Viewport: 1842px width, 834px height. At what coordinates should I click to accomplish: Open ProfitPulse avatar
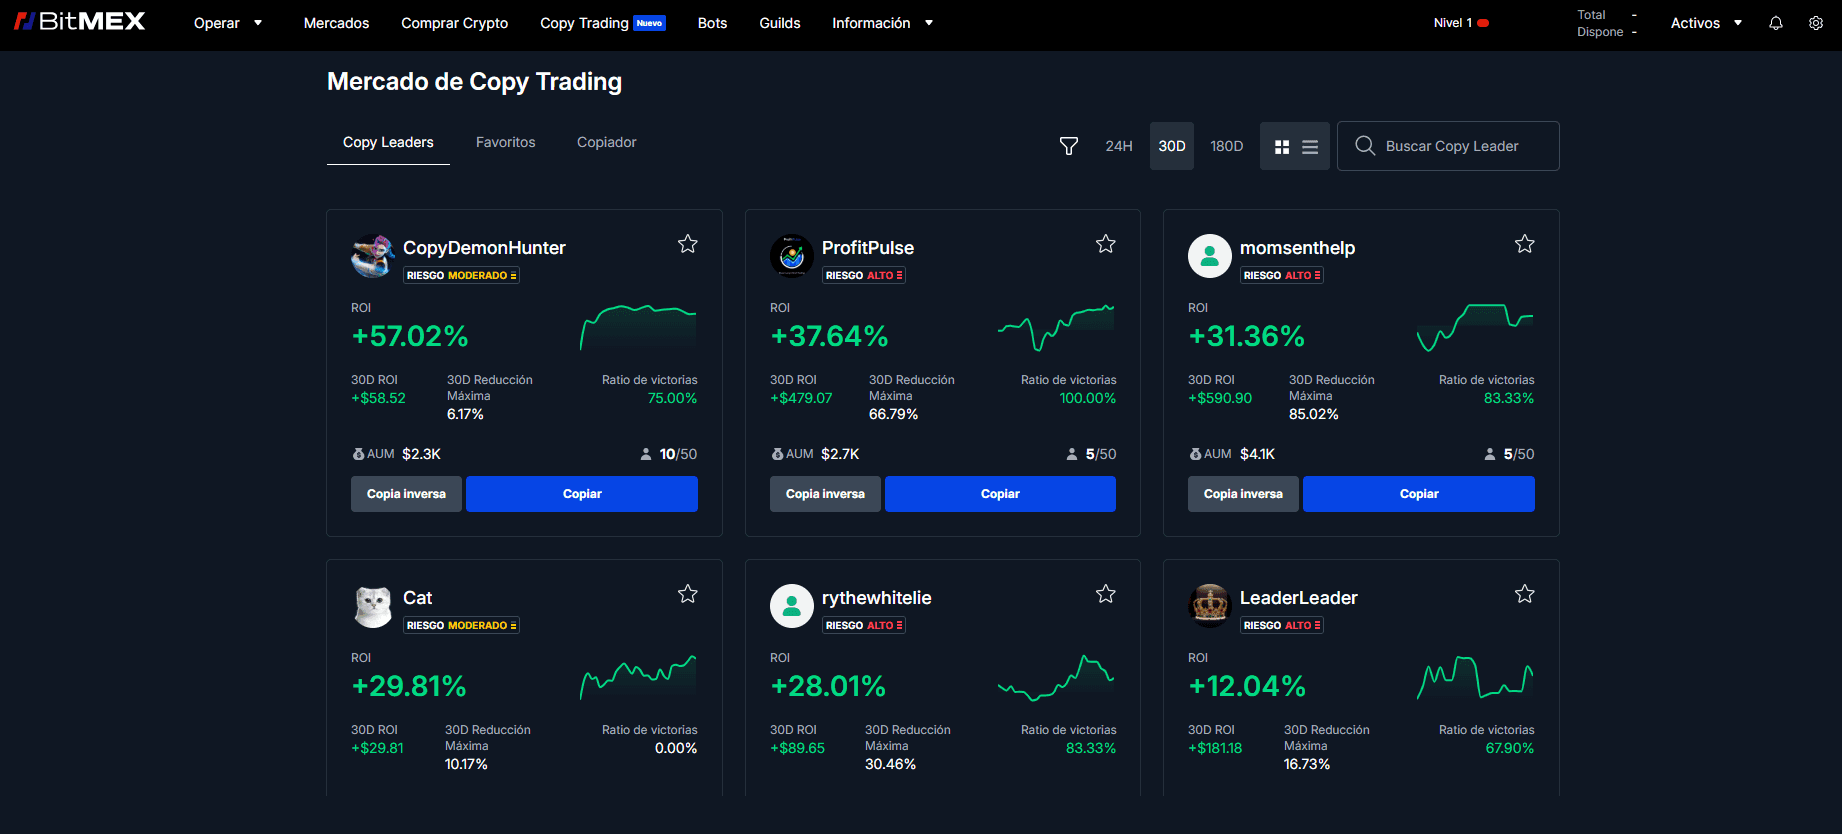[x=792, y=256]
